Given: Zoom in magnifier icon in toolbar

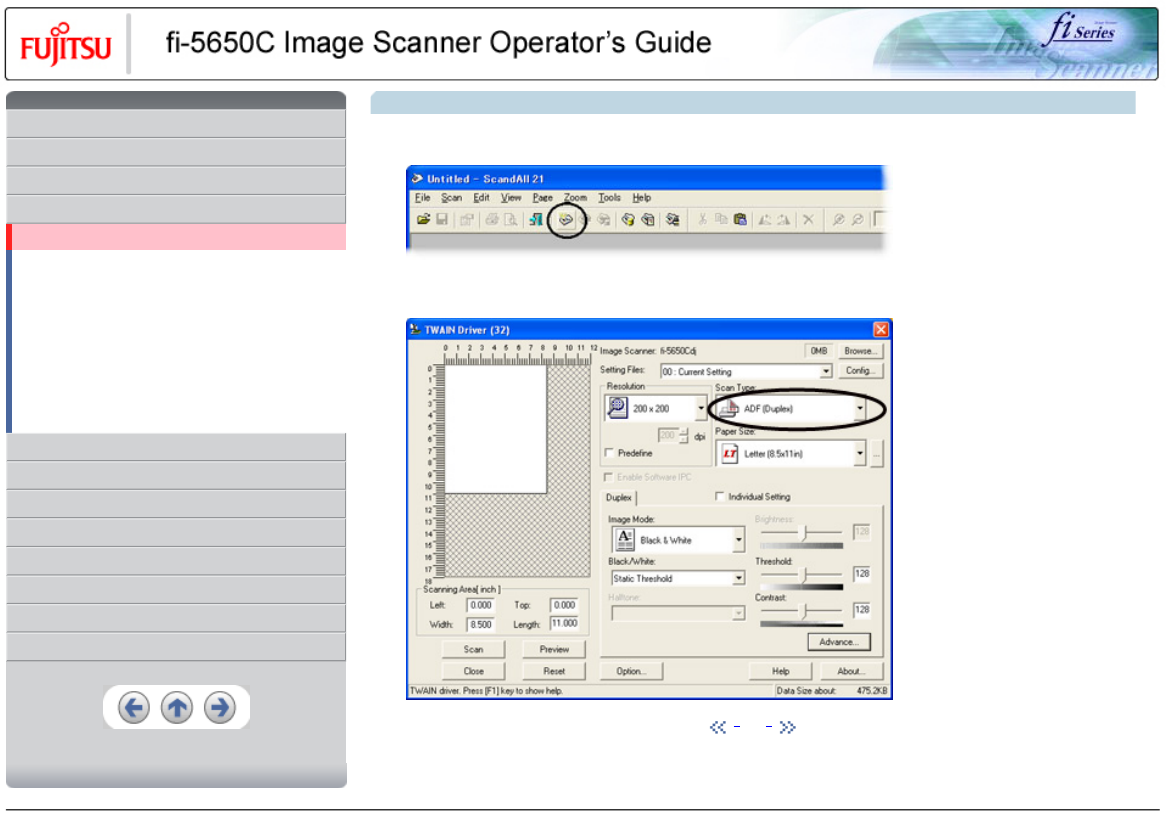Looking at the screenshot, I should click(838, 219).
